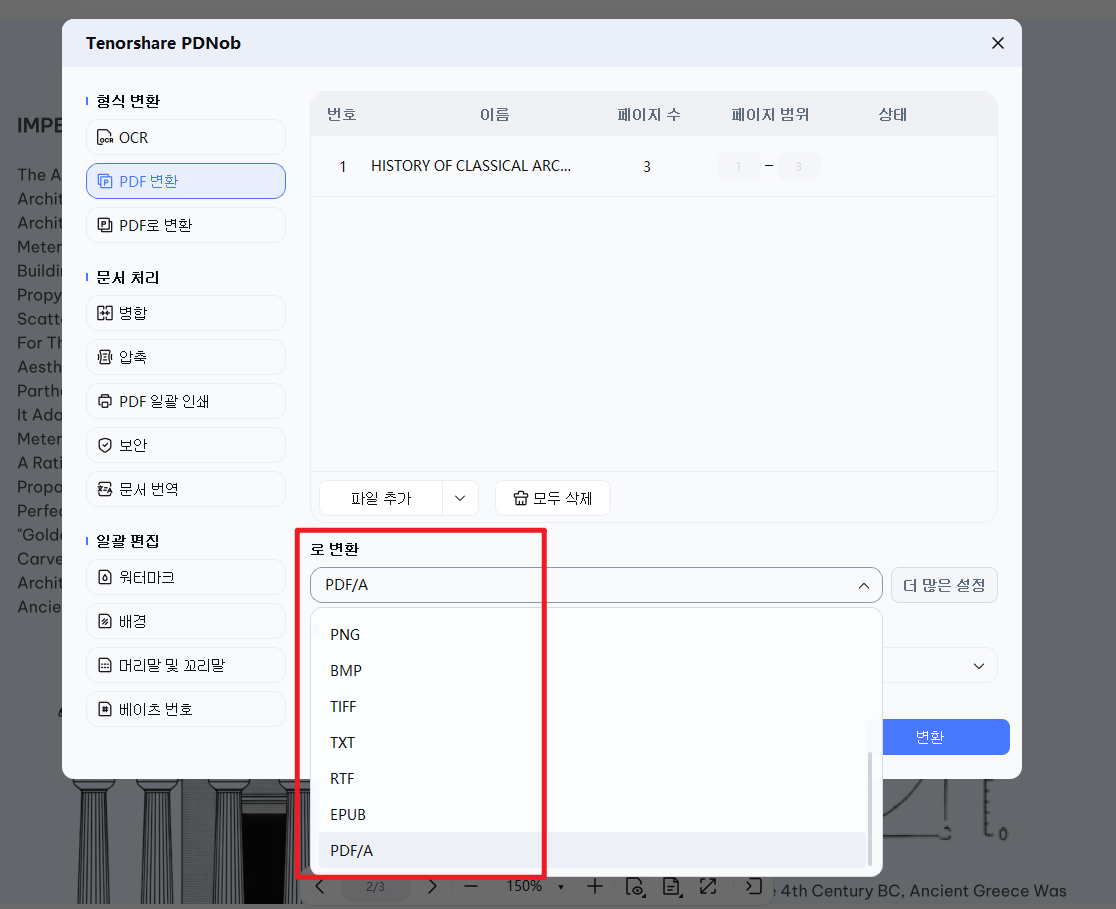Select 문서 번역 document translation
Viewport: 1116px width, 909px height.
(186, 489)
